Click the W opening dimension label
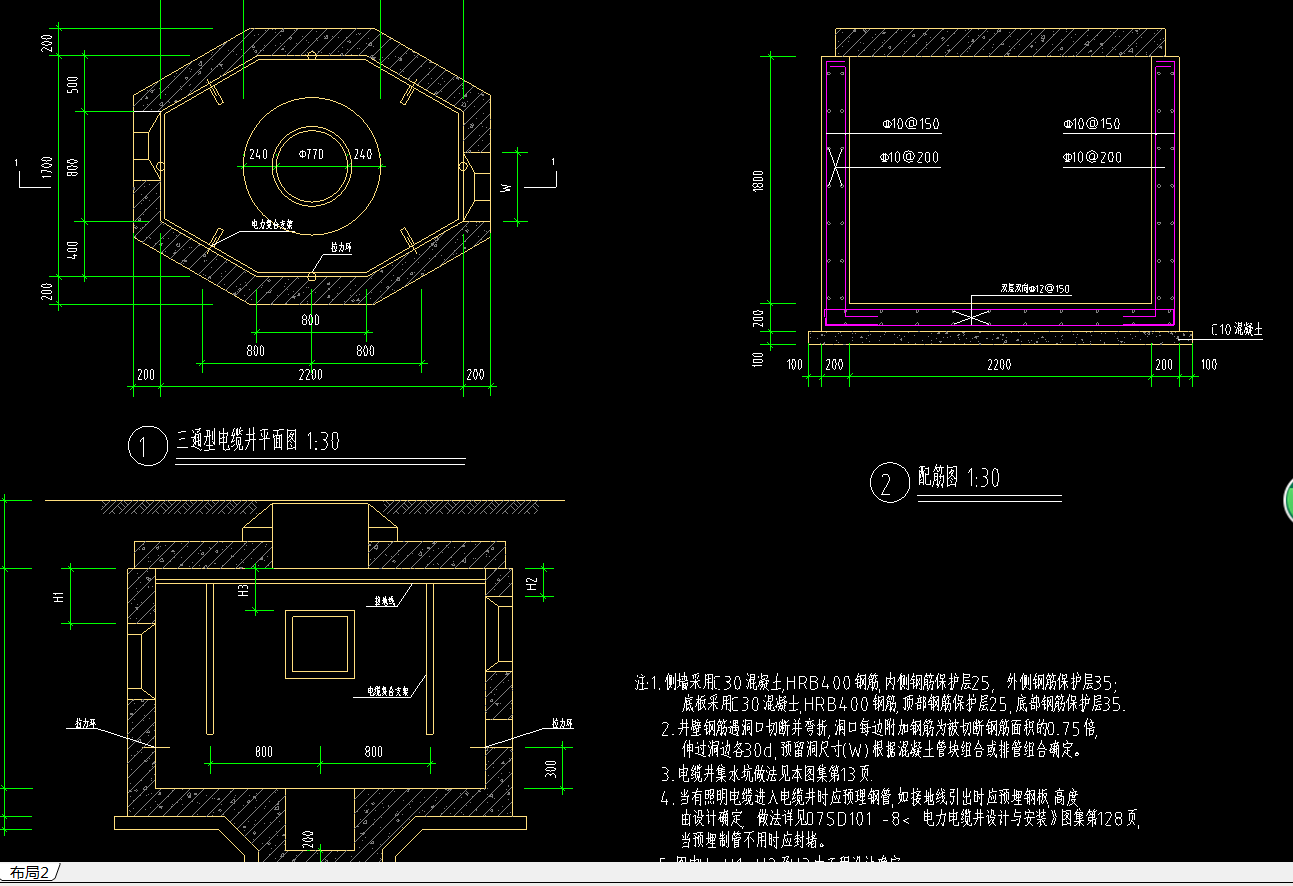Screen dimensions: 1293x886 click(506, 187)
